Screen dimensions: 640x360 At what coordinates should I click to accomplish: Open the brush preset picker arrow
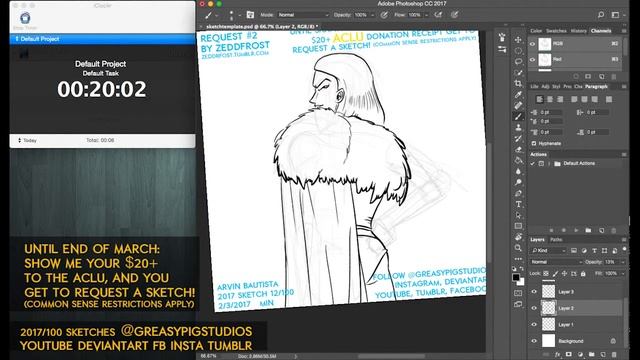240,15
